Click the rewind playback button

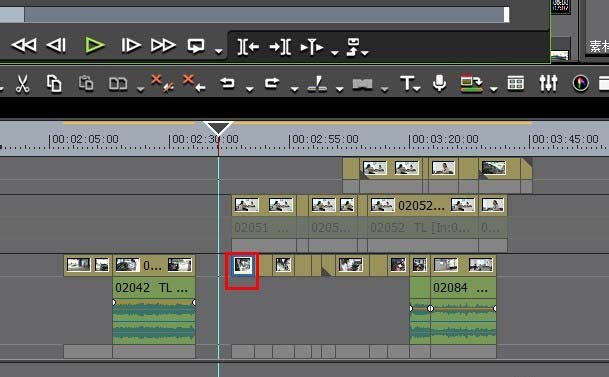point(24,45)
